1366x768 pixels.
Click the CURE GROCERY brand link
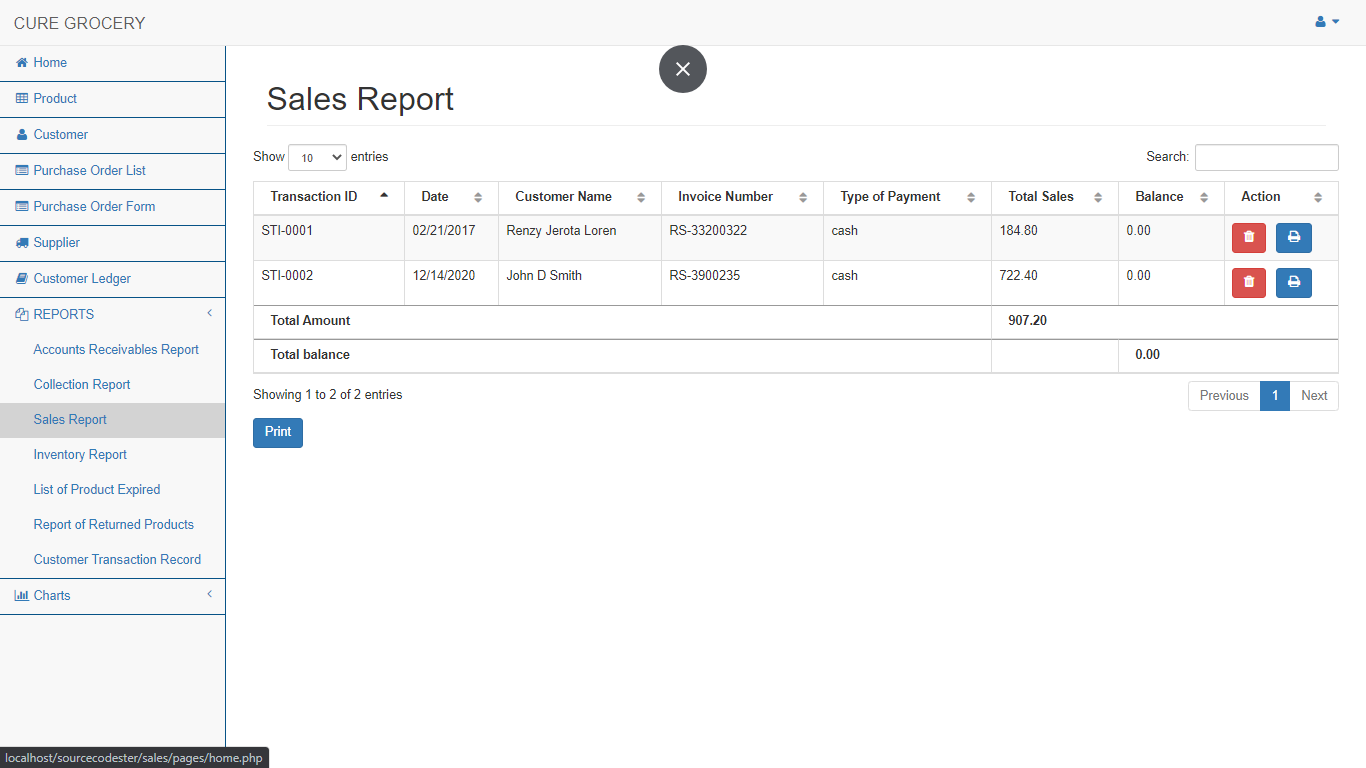[79, 23]
